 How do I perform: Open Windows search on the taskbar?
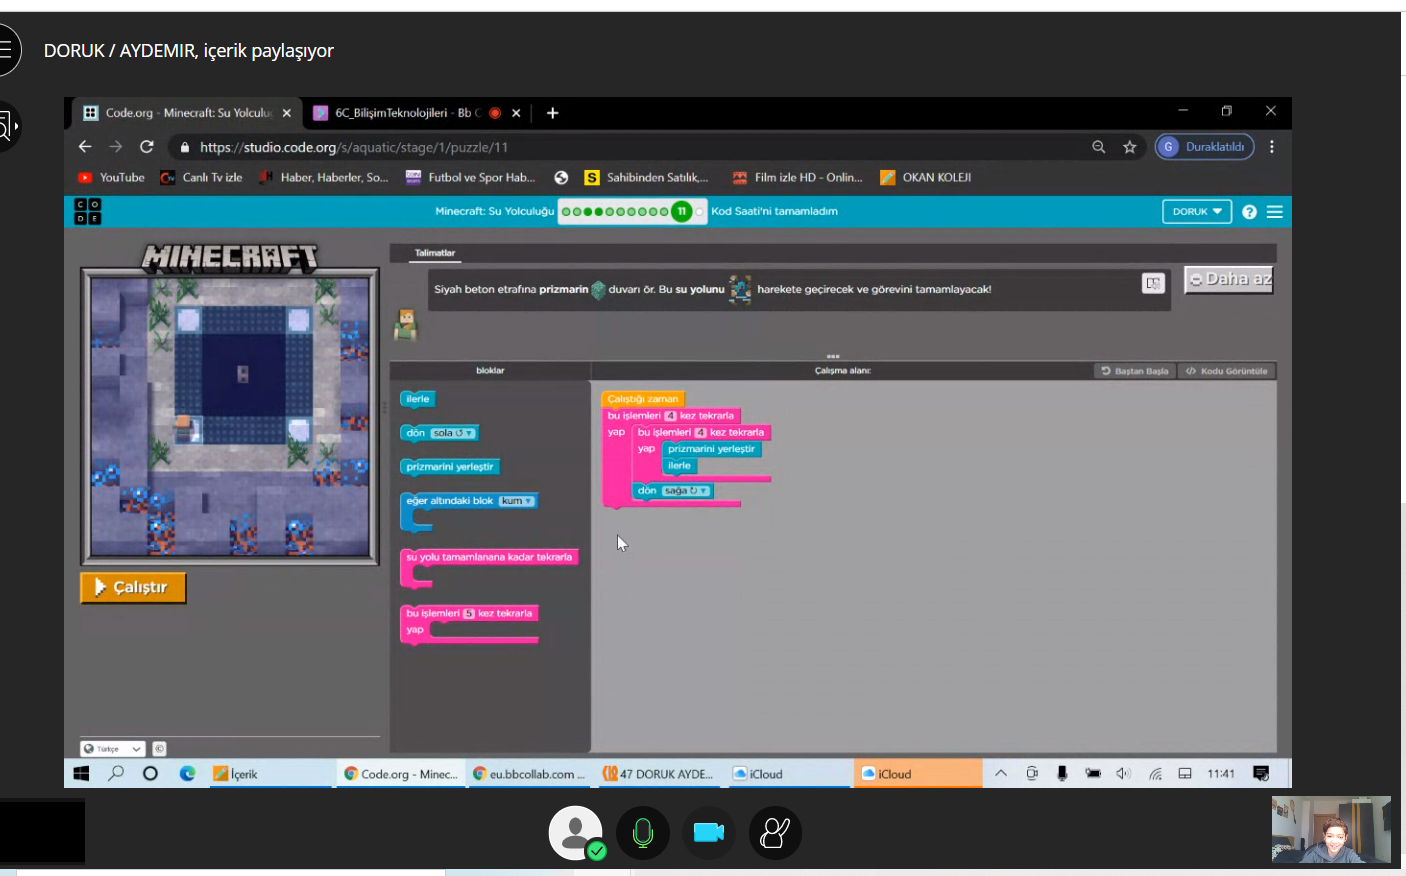(x=117, y=773)
